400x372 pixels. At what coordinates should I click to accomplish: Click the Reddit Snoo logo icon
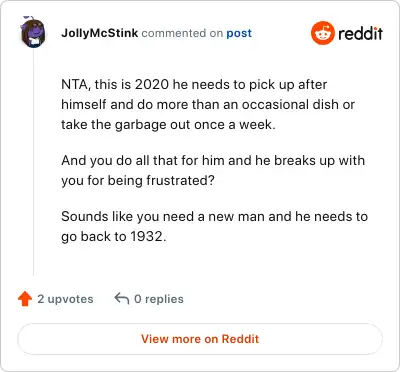[322, 33]
